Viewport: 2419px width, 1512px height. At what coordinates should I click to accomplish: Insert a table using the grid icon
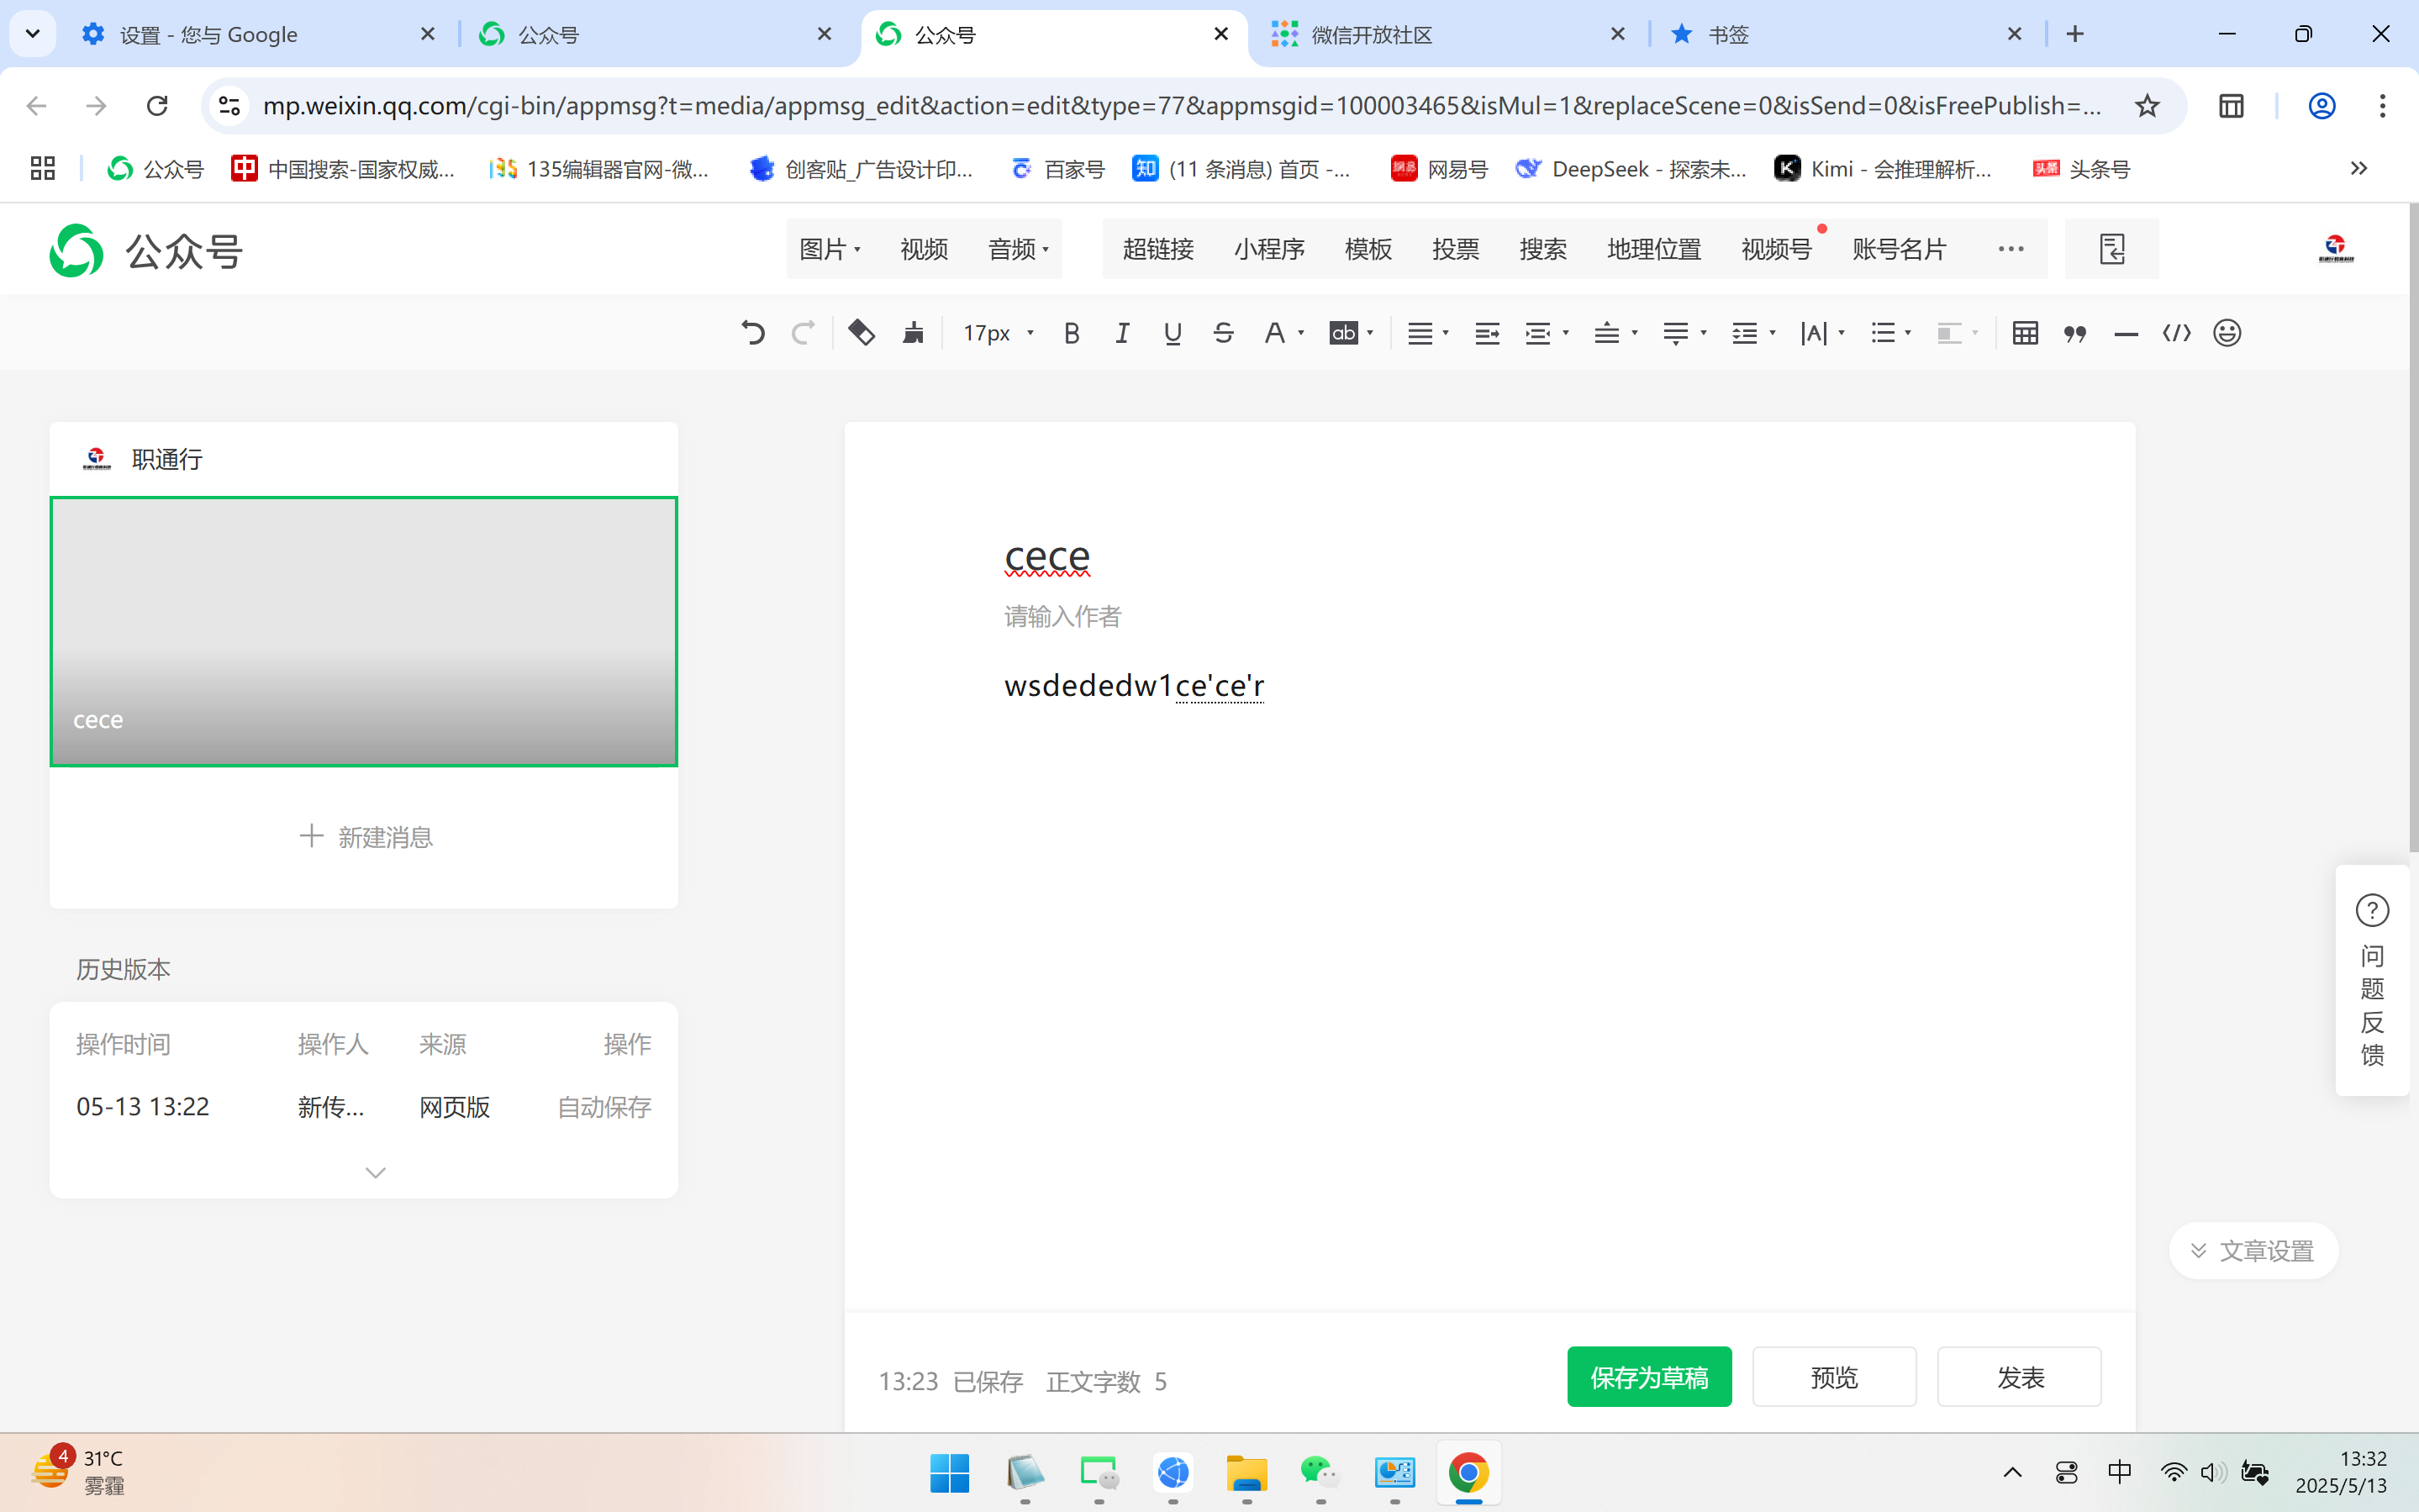pyautogui.click(x=2025, y=333)
